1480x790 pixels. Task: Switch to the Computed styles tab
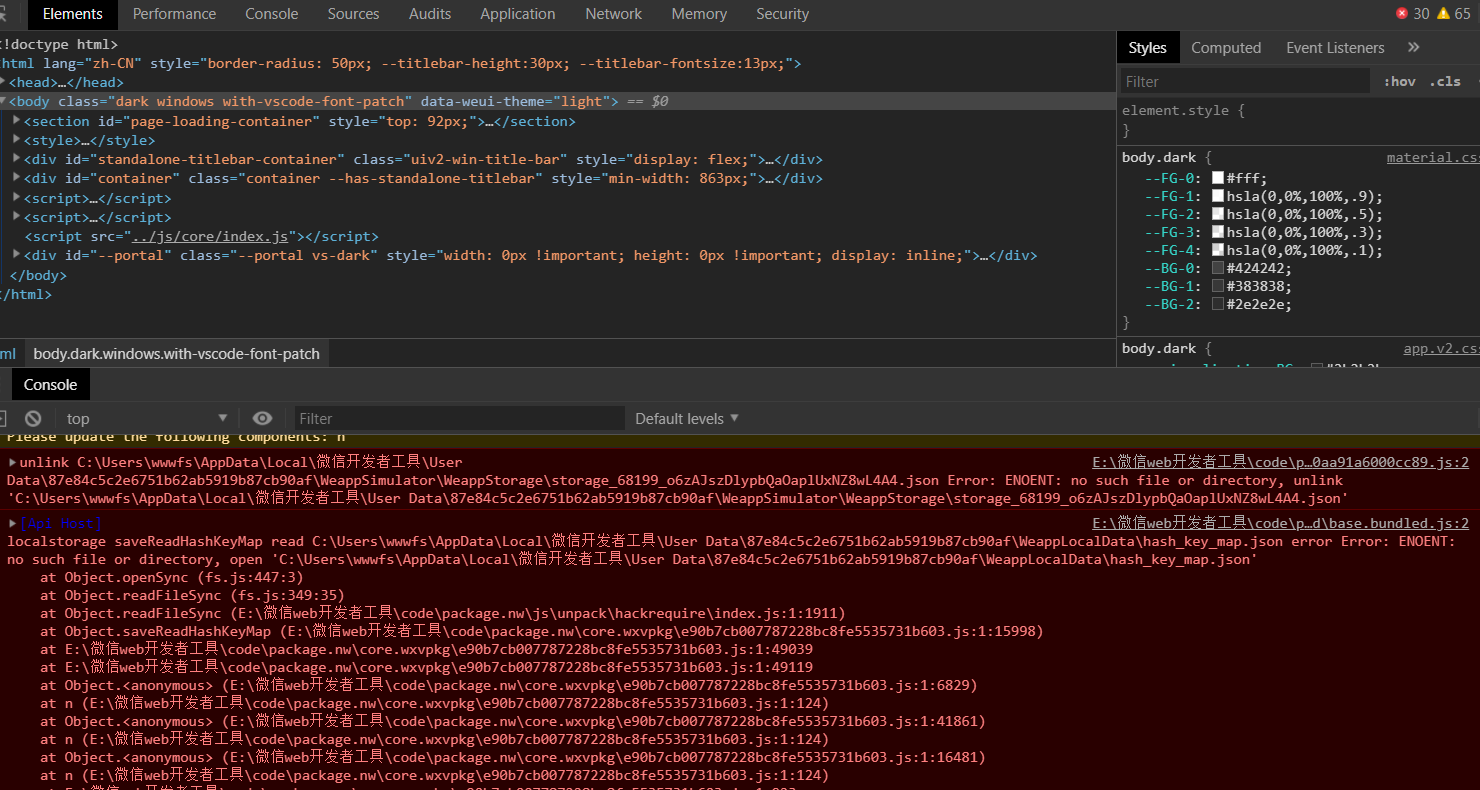tap(1226, 47)
